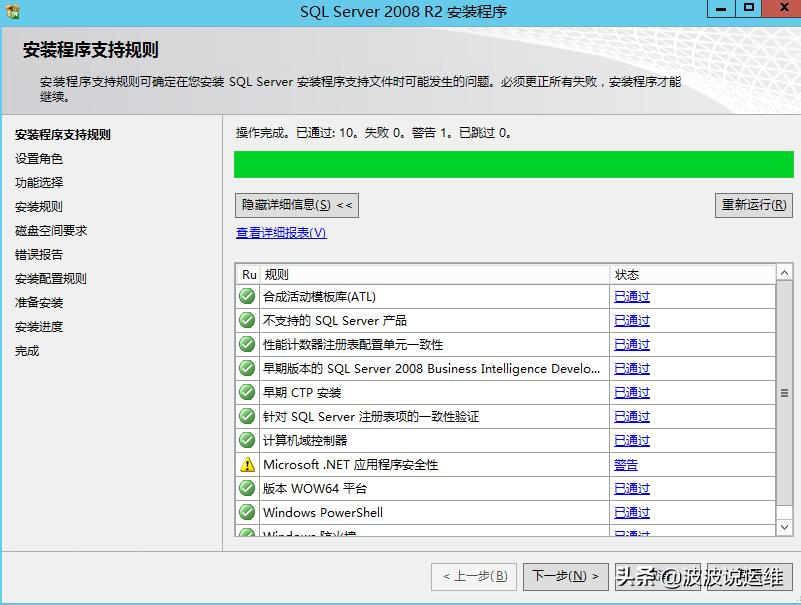Click the SQL Server icon in the title bar

[x=13, y=12]
